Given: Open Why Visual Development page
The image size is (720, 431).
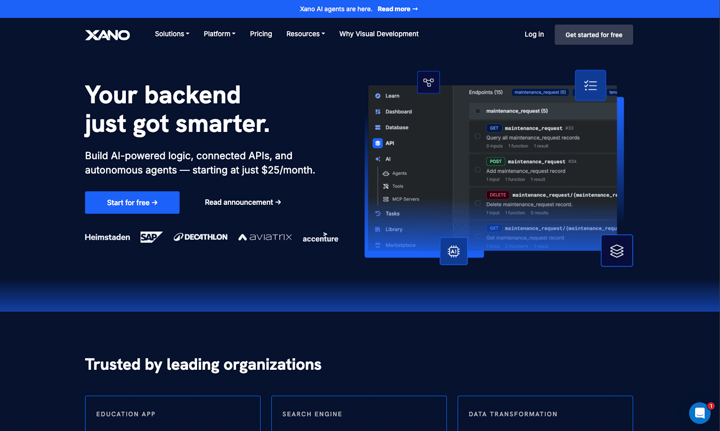Looking at the screenshot, I should pyautogui.click(x=378, y=34).
